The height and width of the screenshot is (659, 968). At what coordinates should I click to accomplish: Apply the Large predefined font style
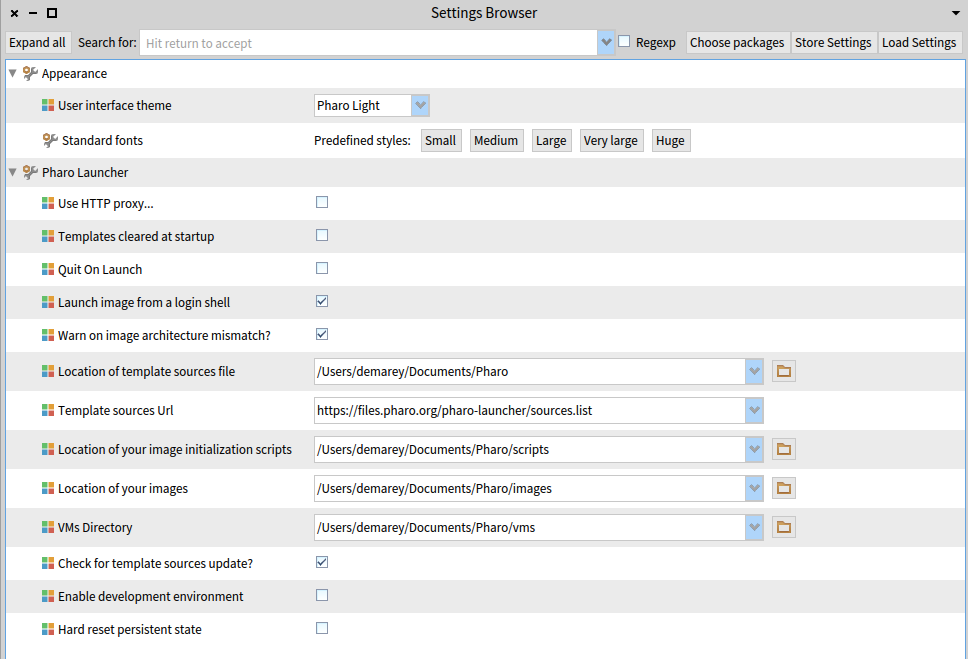551,140
